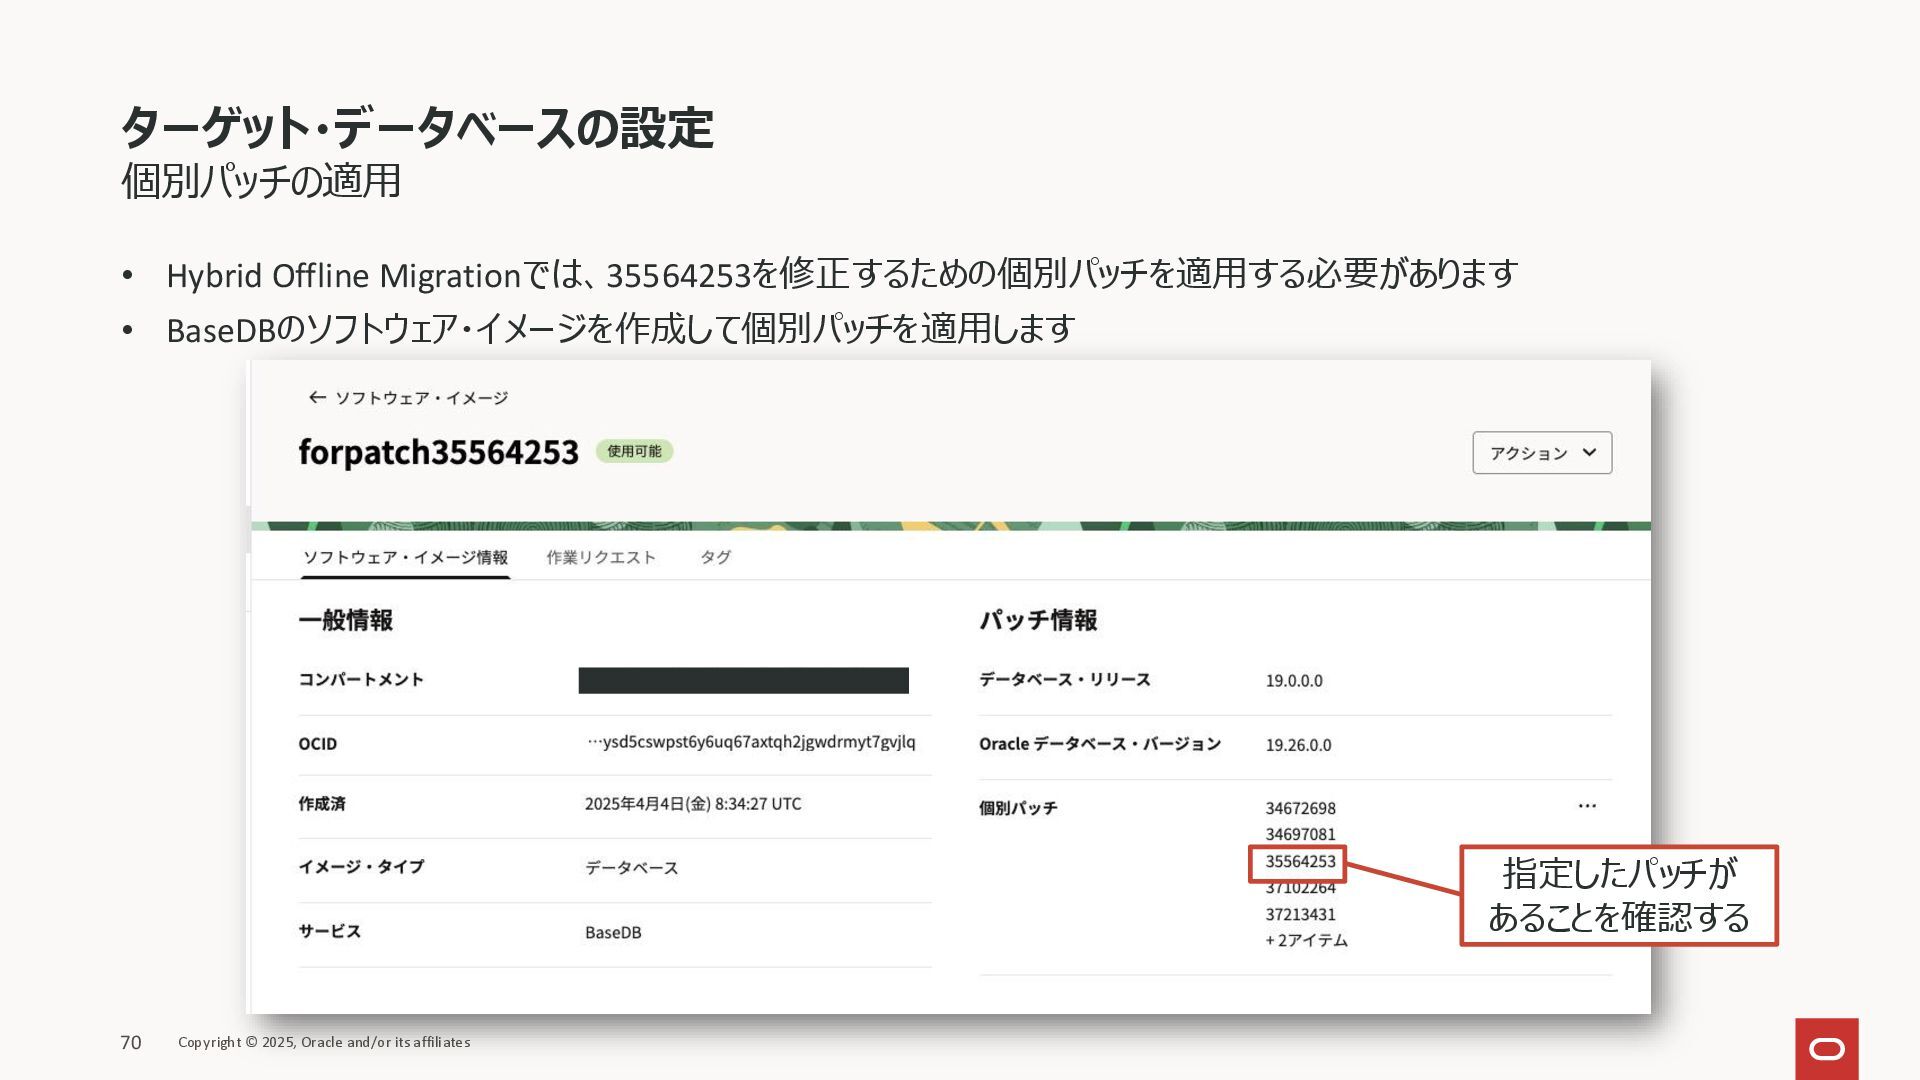1920x1080 pixels.
Task: Go back via the arrow next to ソフトウェア・イメージ
Action: click(317, 398)
